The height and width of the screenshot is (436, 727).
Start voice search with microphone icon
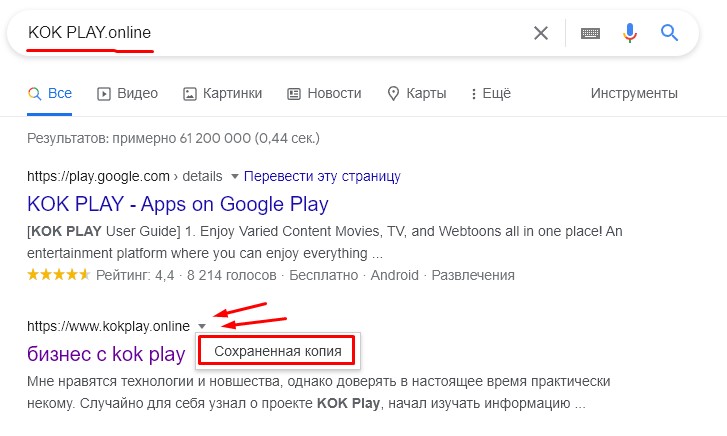click(x=630, y=33)
